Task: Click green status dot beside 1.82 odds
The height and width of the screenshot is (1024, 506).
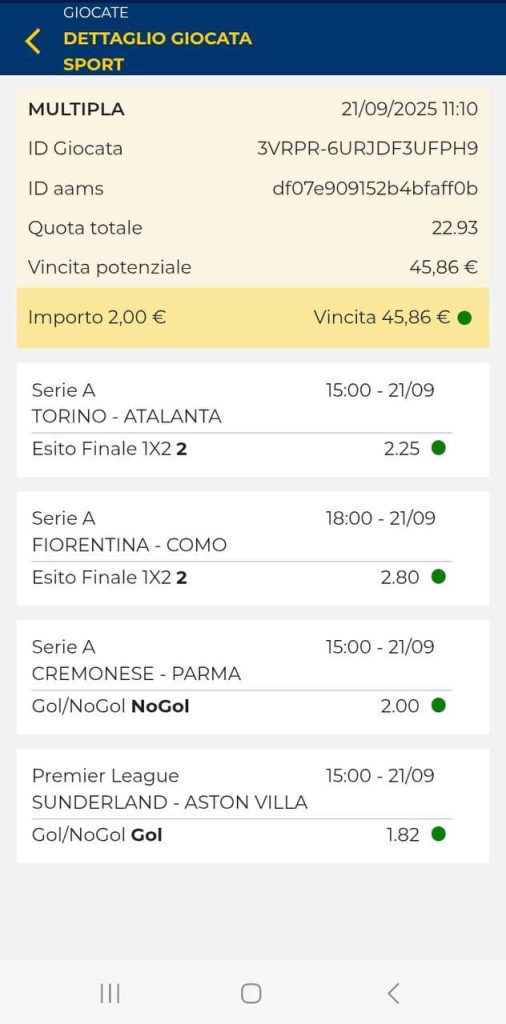Action: (439, 834)
